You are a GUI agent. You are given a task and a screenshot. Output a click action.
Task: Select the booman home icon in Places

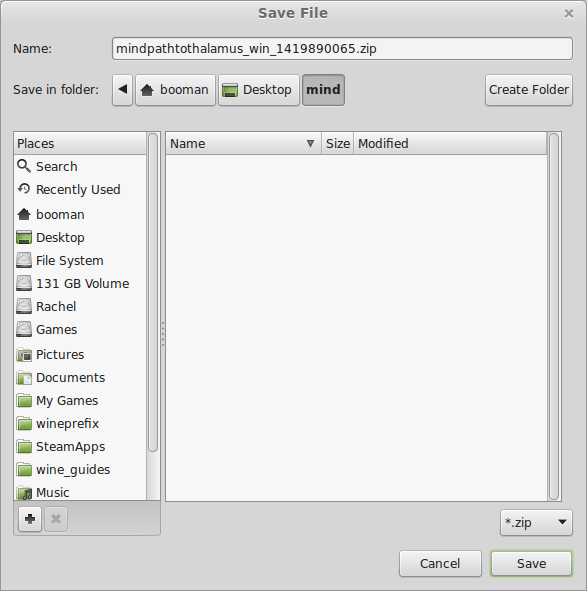tap(24, 214)
